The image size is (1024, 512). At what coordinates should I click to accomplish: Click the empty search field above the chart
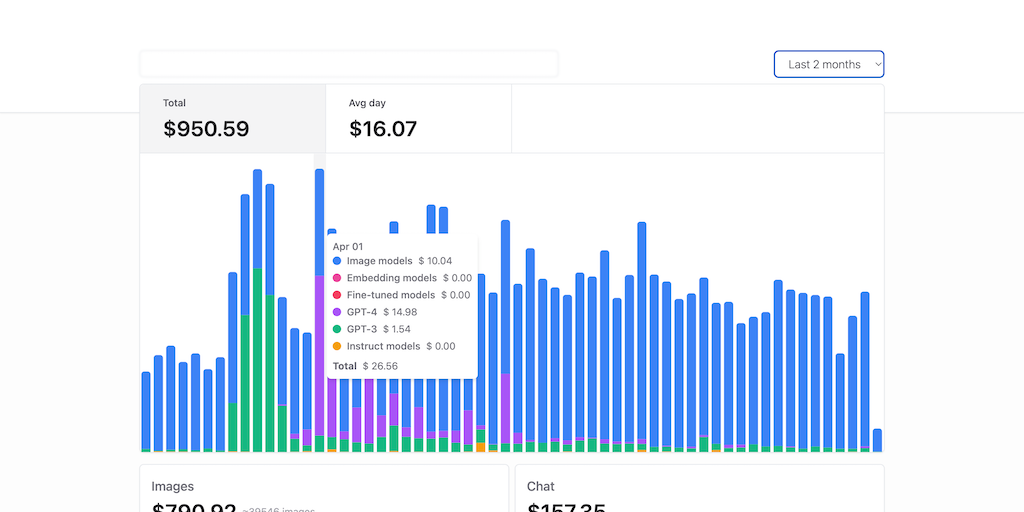[348, 64]
